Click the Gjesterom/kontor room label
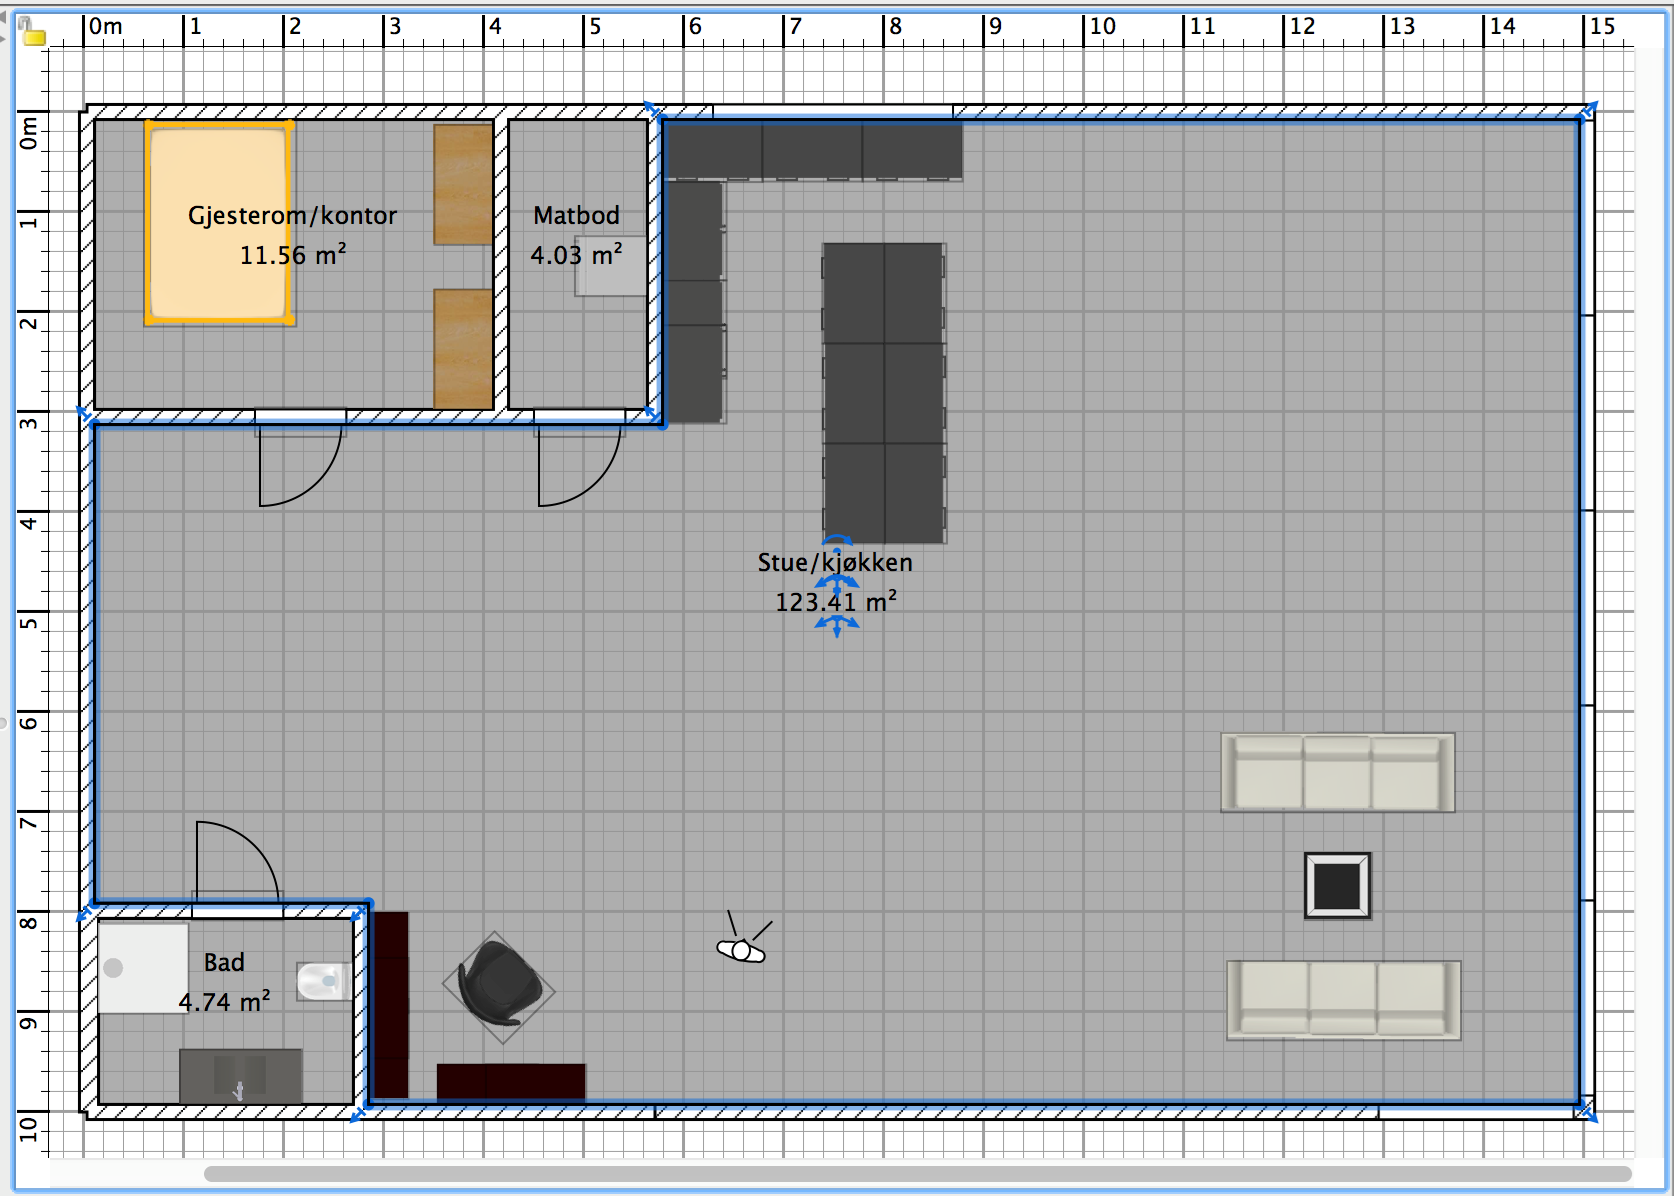1674x1196 pixels. 292,216
